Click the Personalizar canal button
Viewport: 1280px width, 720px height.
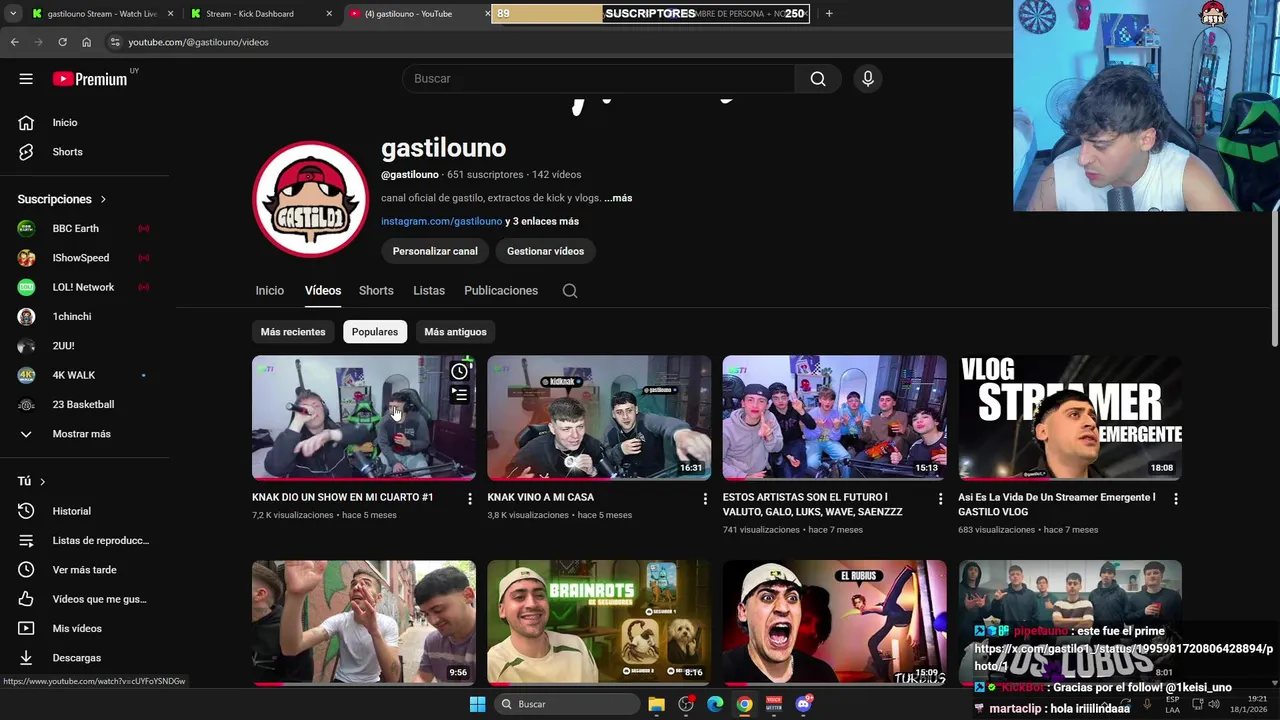coord(435,252)
